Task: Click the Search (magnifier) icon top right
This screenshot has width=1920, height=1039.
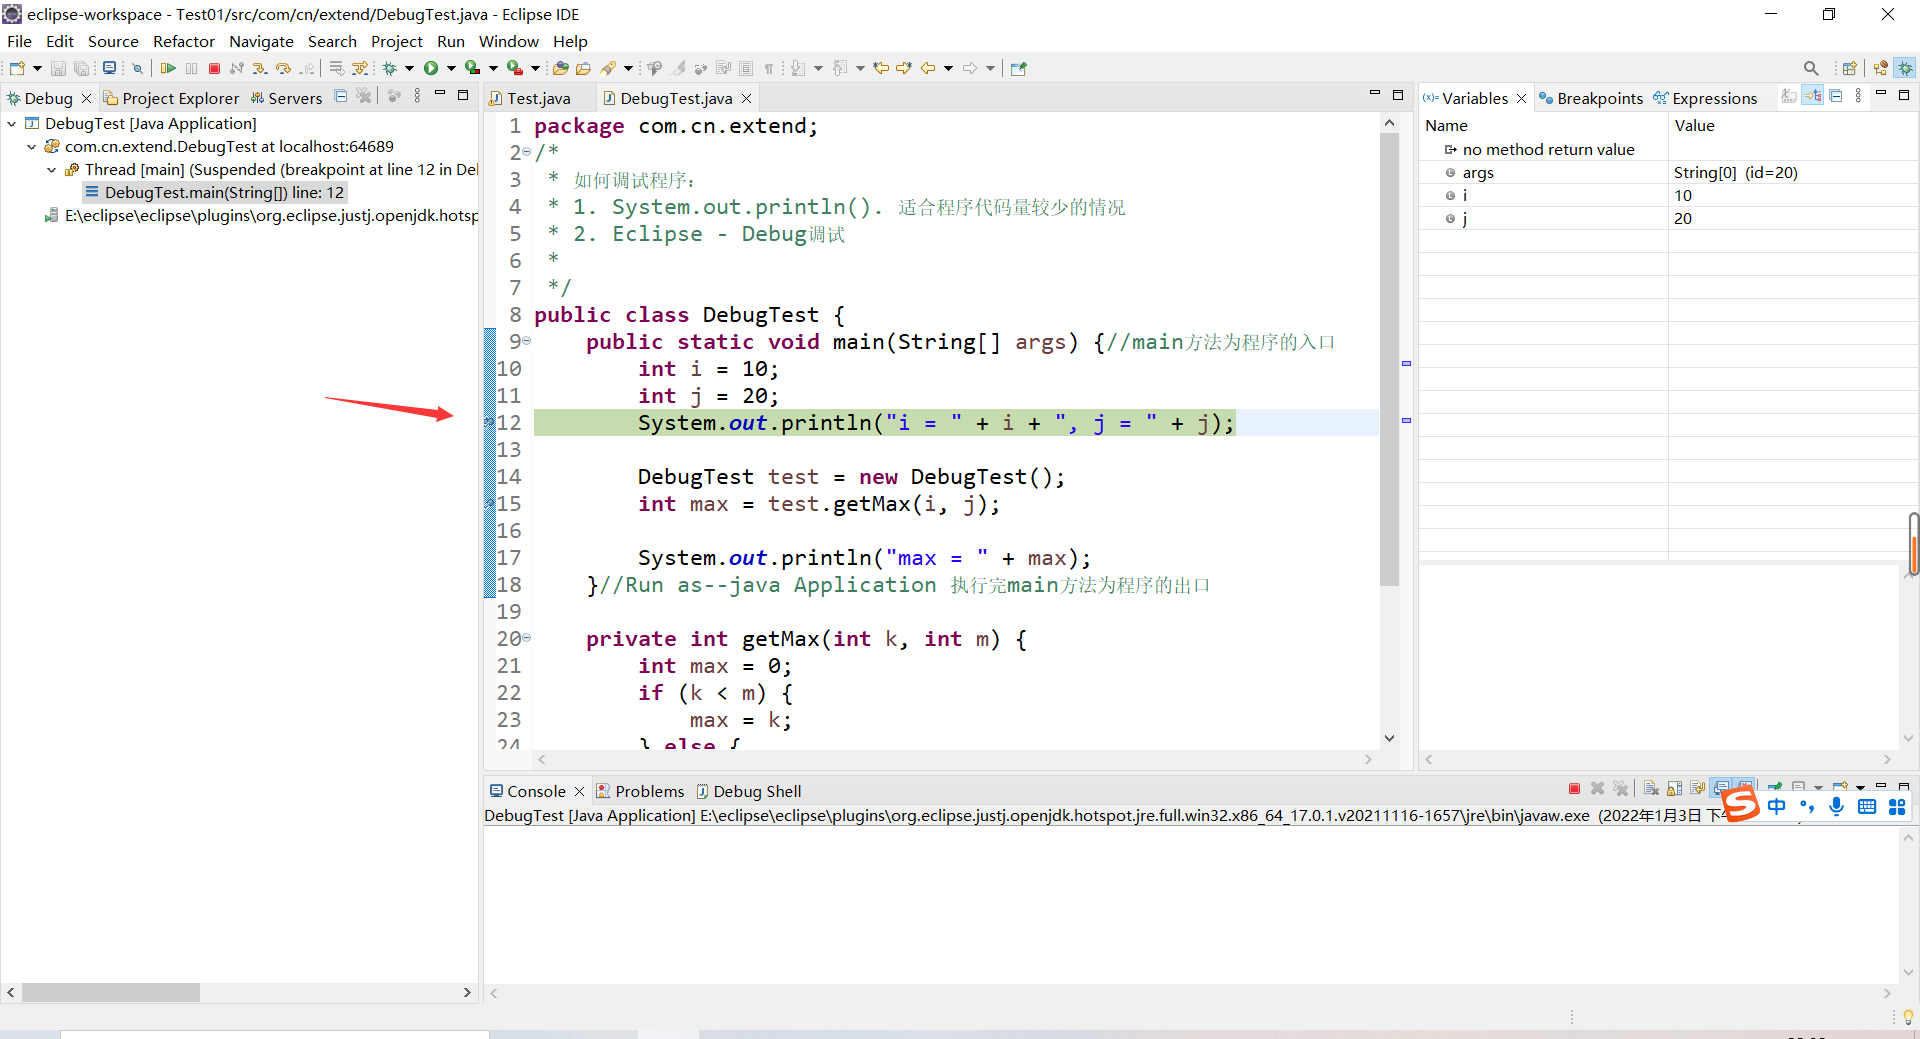Action: click(1811, 67)
